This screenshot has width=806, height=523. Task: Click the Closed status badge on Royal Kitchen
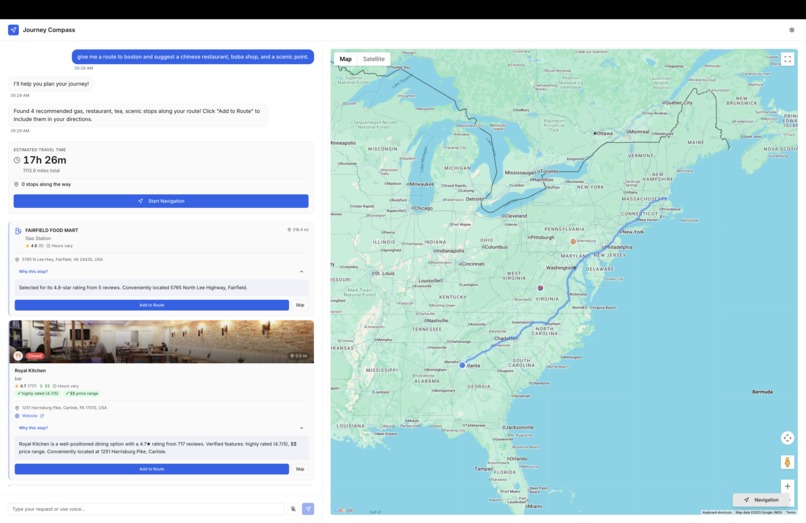point(35,356)
